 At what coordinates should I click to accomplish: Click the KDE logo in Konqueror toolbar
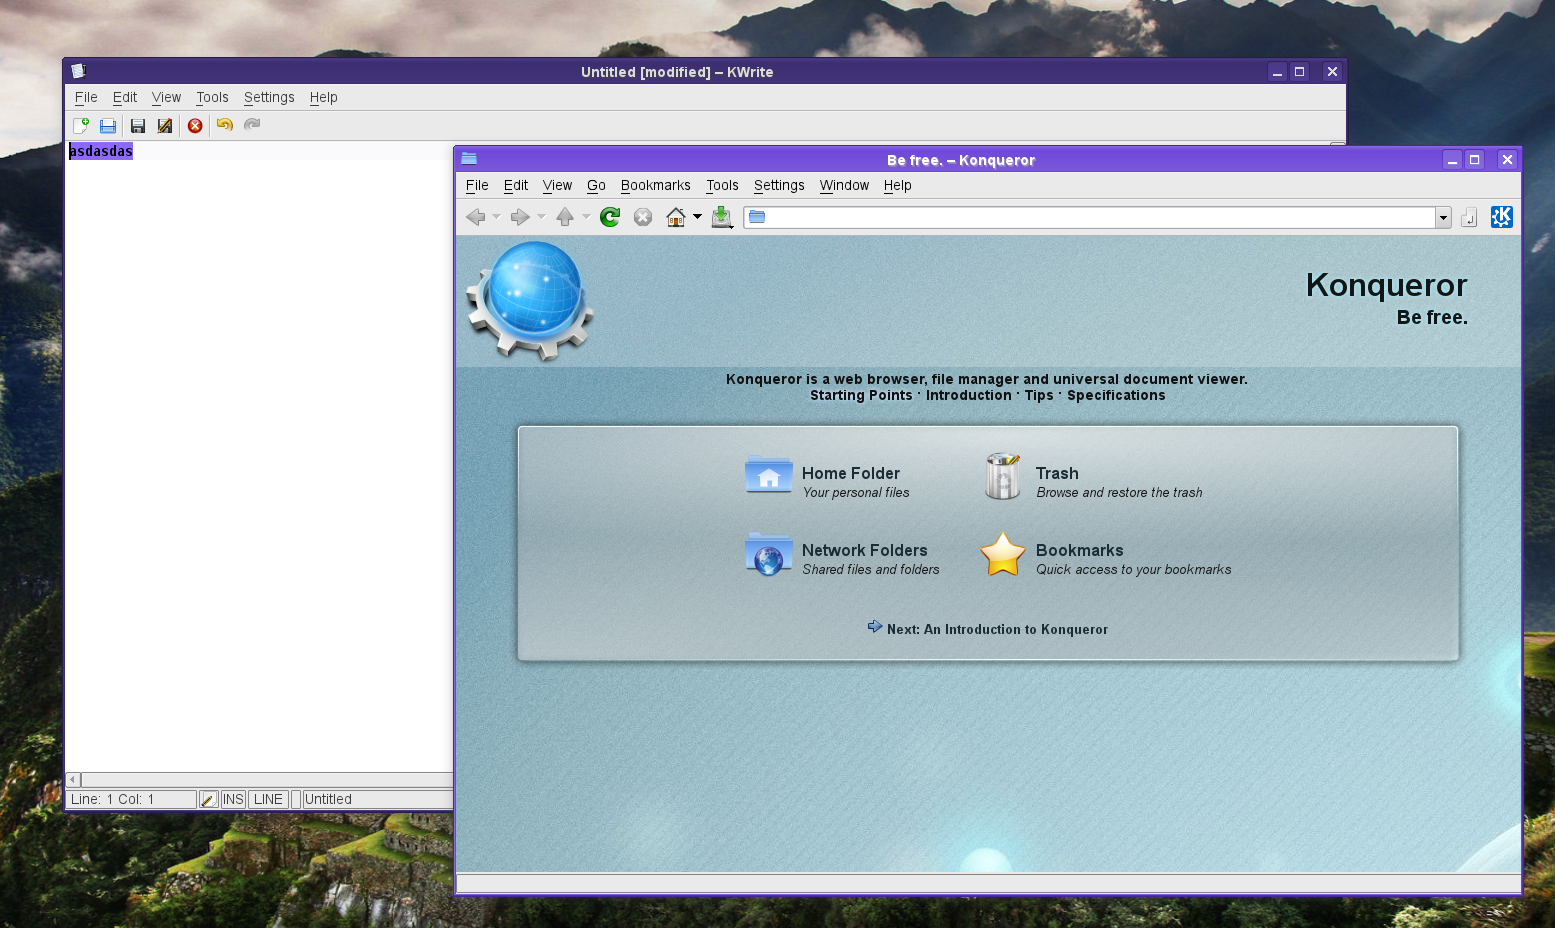(1502, 217)
